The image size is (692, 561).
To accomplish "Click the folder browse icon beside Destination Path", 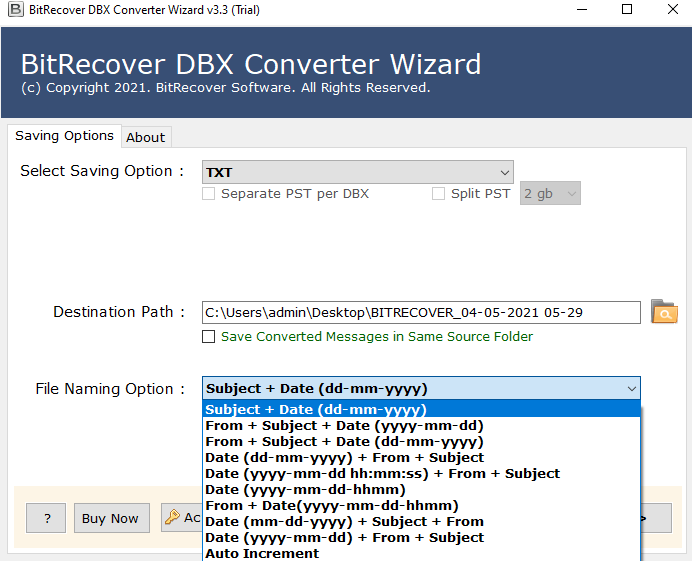I will (x=664, y=312).
